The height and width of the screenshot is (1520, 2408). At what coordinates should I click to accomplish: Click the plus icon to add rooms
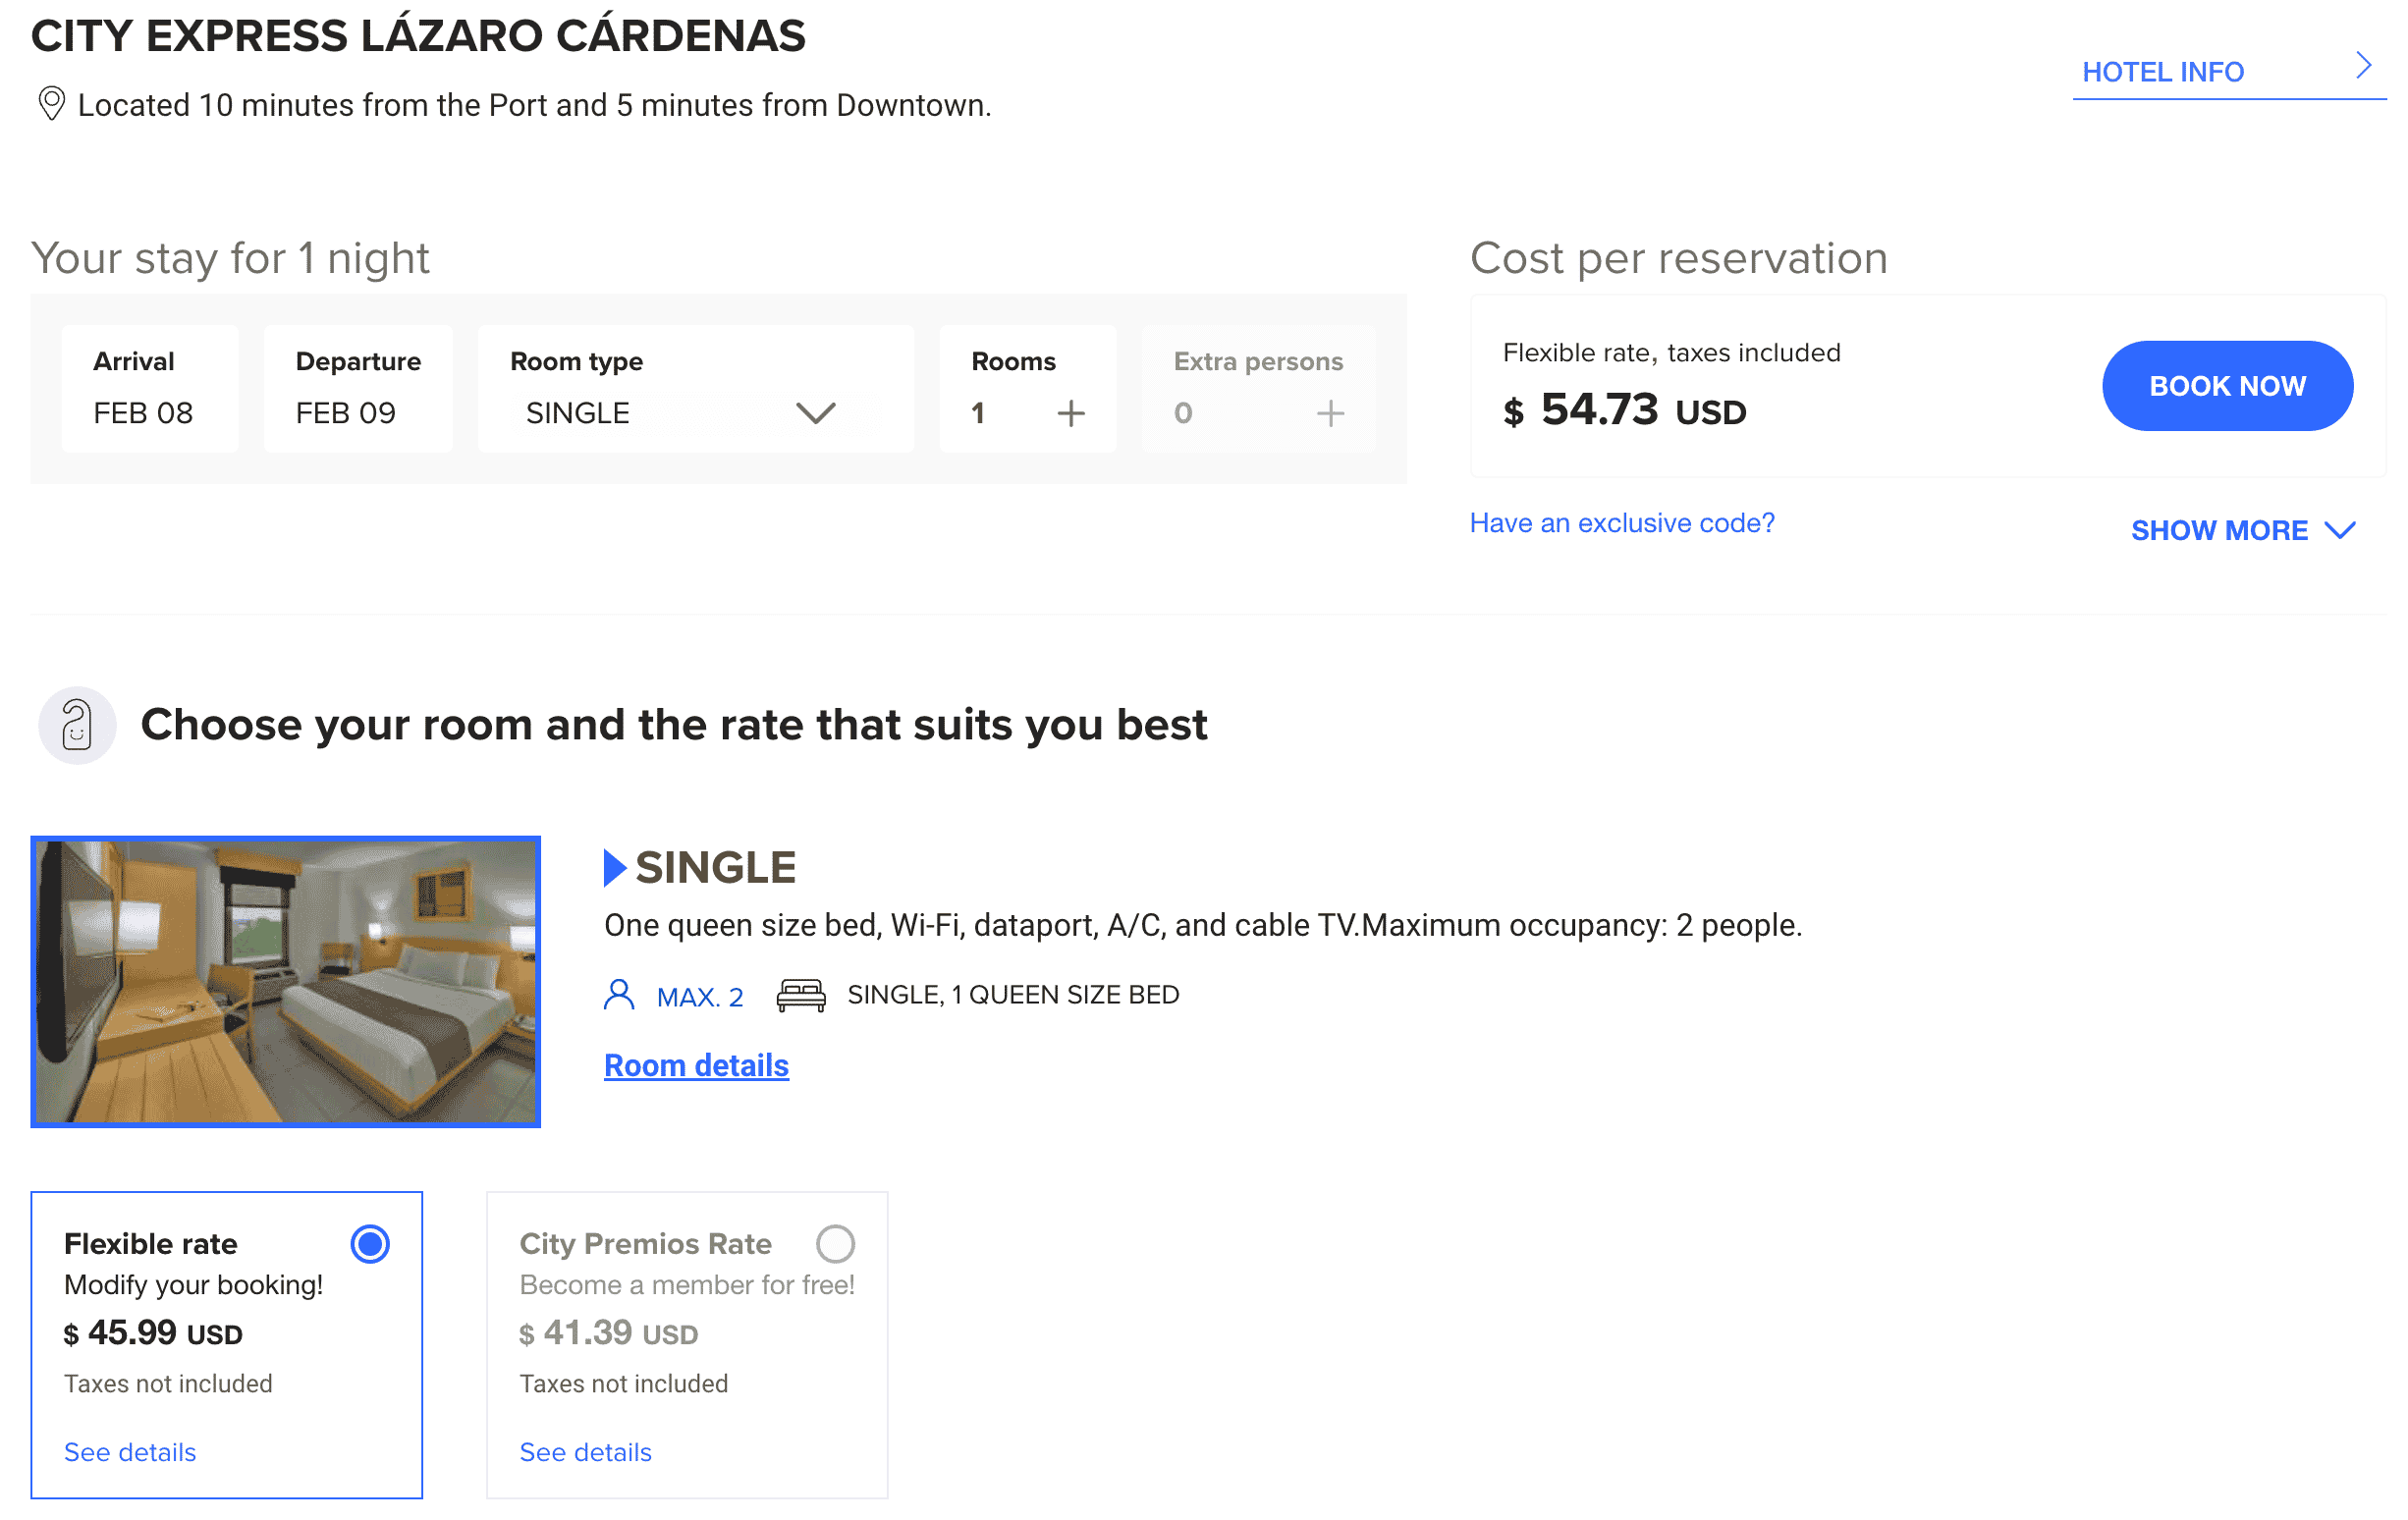pos(1071,413)
